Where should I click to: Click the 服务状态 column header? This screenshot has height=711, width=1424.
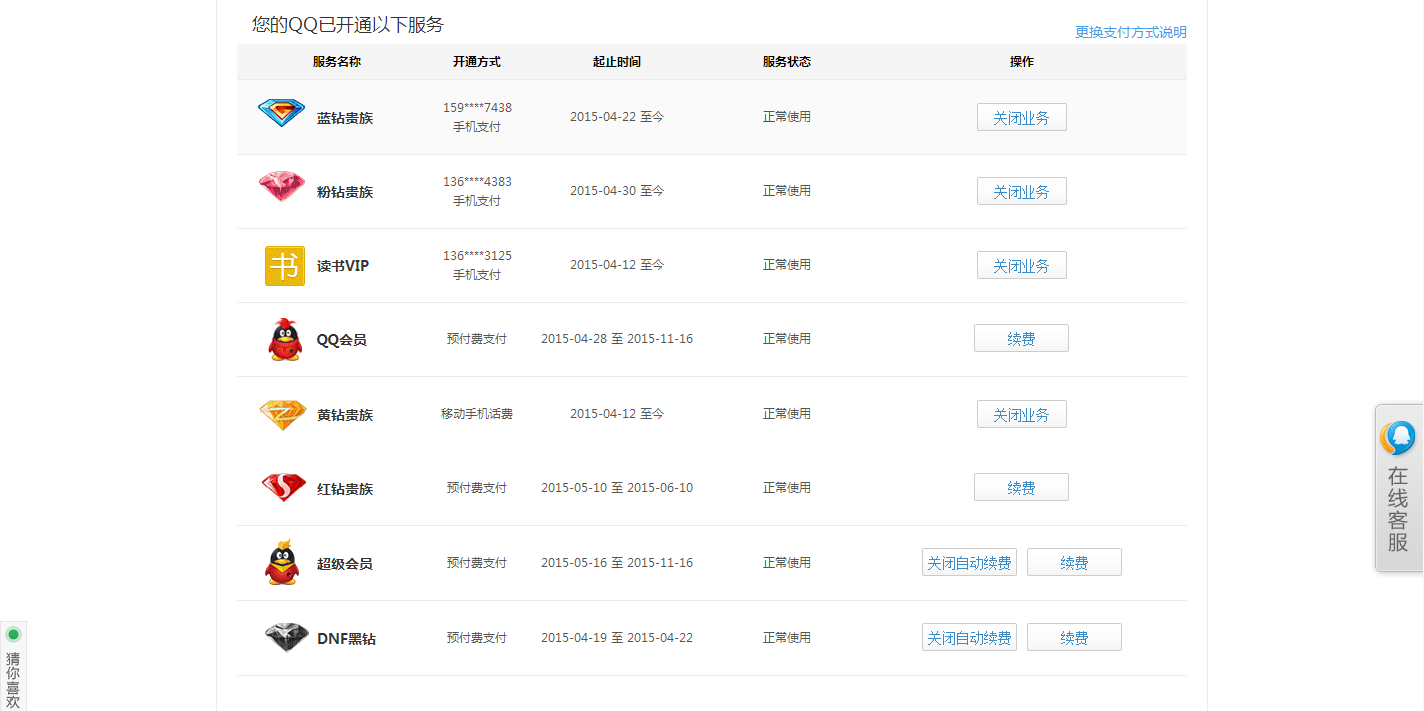[x=787, y=62]
